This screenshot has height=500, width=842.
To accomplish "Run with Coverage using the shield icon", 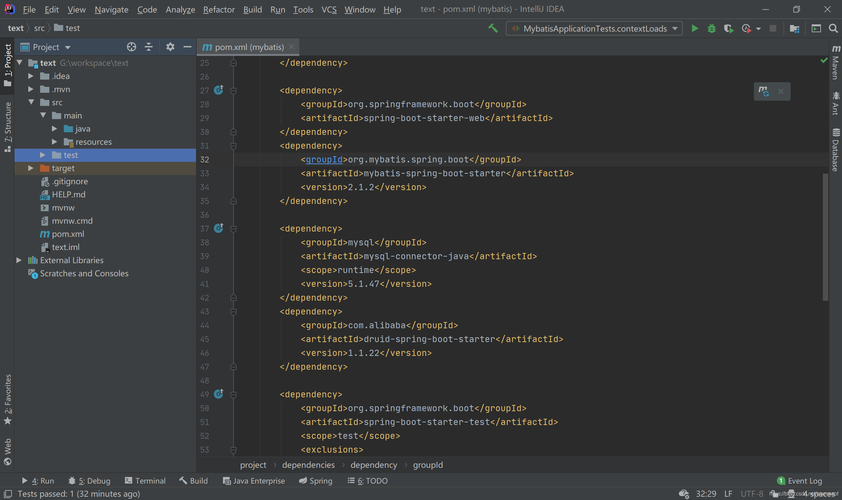I will click(728, 29).
